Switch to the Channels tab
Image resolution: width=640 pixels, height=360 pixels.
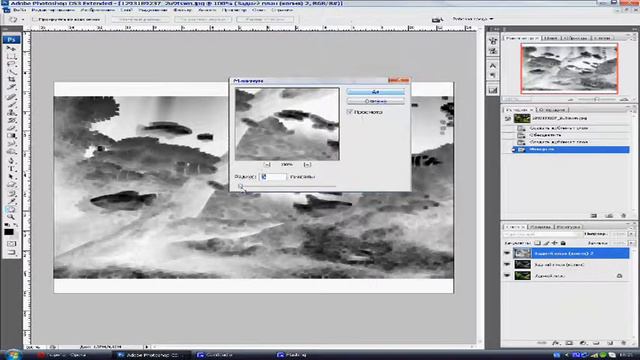tap(540, 227)
